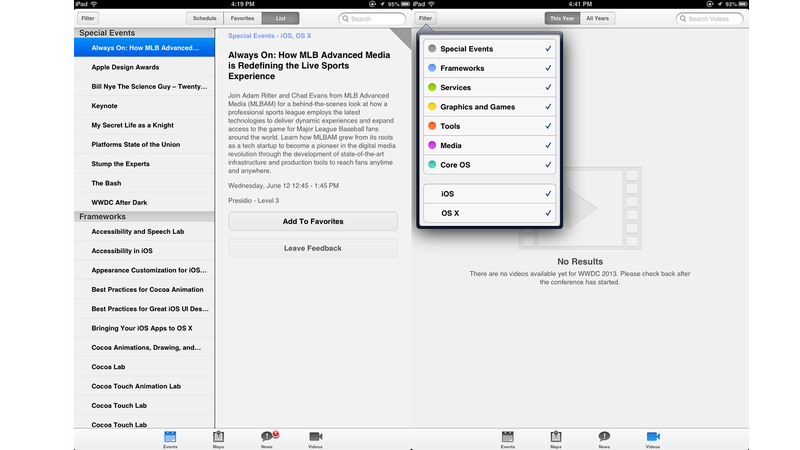Toggle the OS X platform filter

tap(490, 213)
